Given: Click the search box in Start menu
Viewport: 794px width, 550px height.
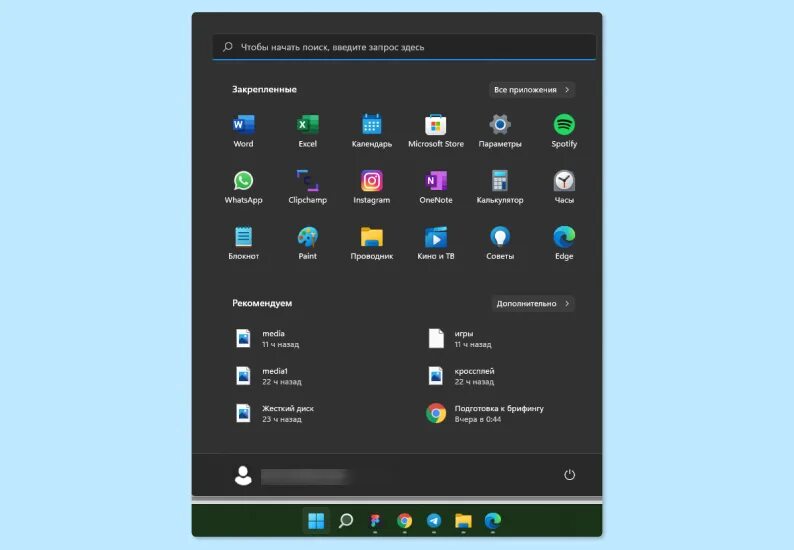Looking at the screenshot, I should 404,47.
